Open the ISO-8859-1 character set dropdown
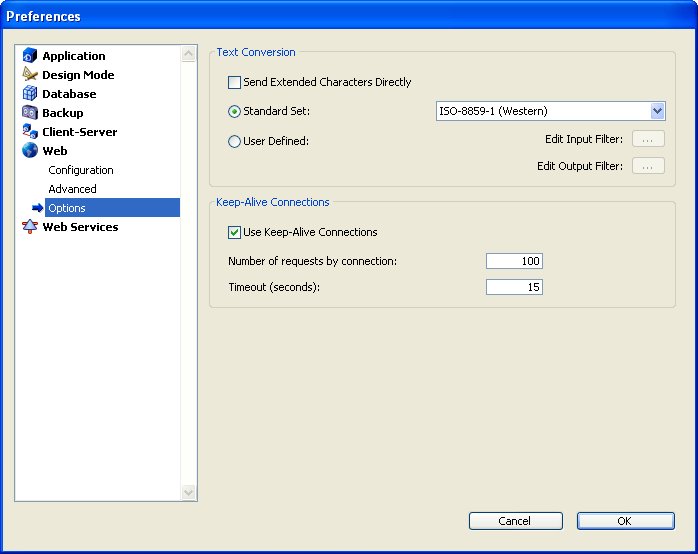698x554 pixels. tap(657, 111)
